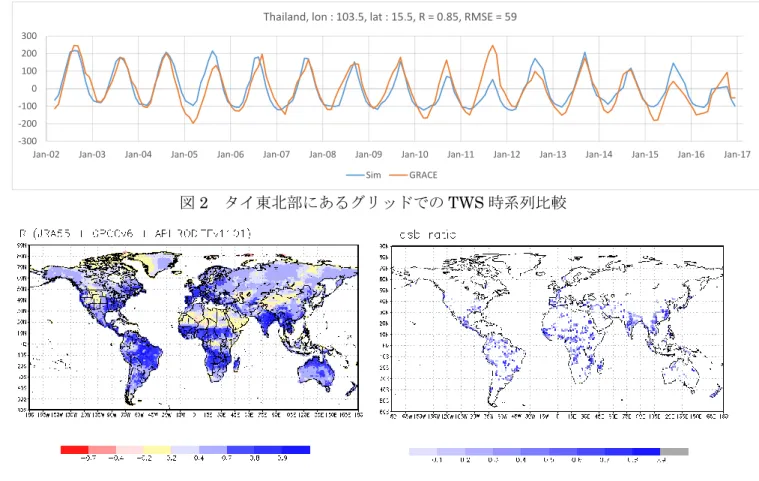Select the Sim legend entry
Screen dimensions: 759x481
click(364, 175)
